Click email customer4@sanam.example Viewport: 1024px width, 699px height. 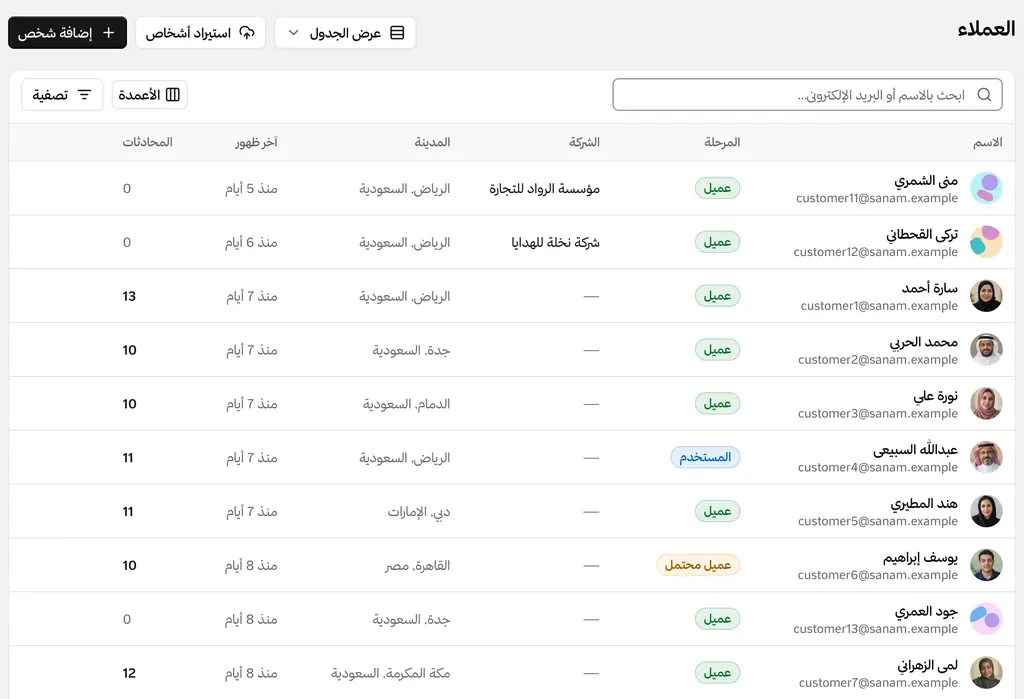coord(878,467)
